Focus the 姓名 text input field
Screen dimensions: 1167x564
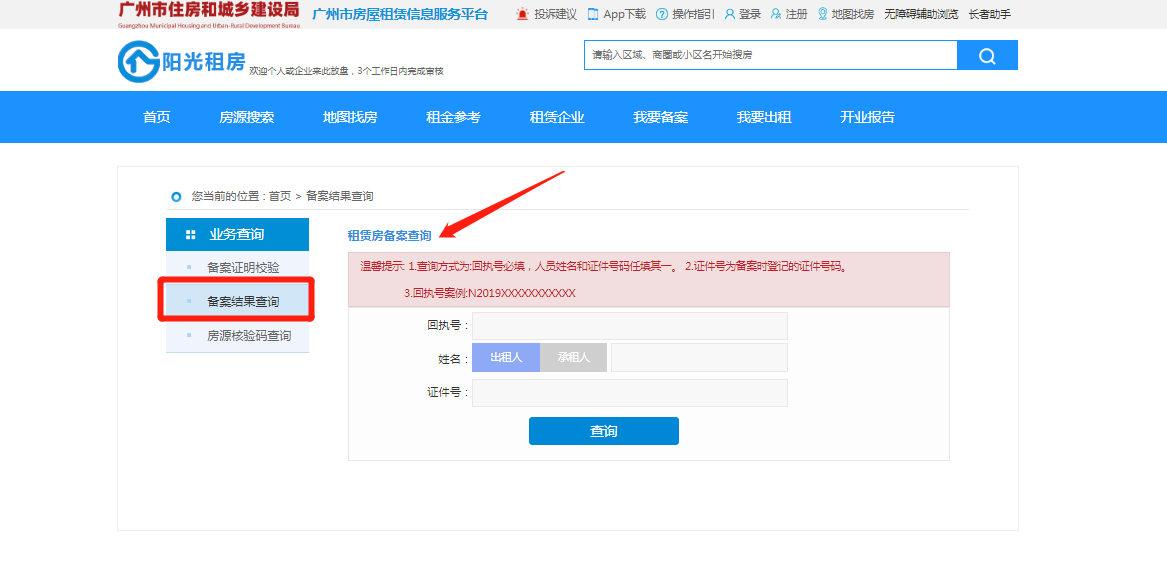pos(699,357)
